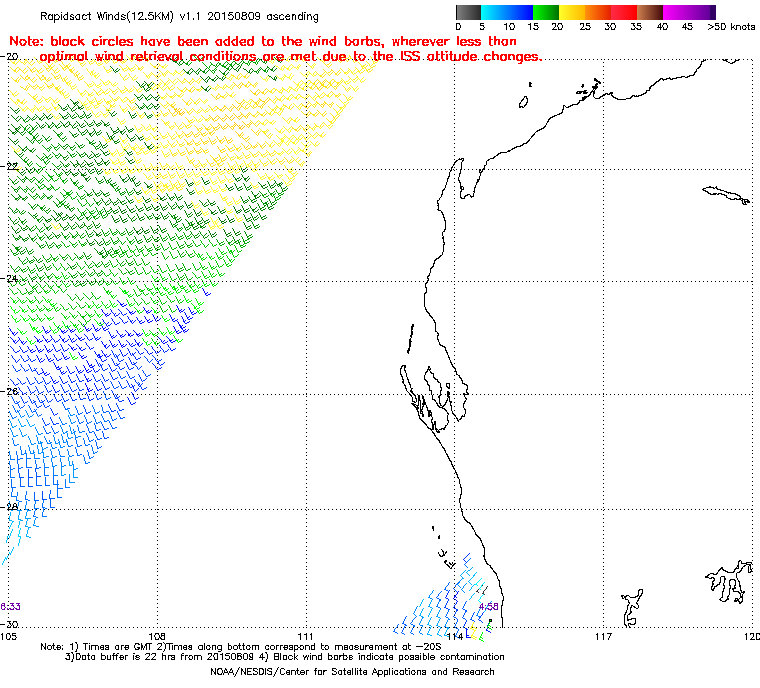Click the '0' label under the color bar
The width and height of the screenshot is (760, 688).
point(459,27)
